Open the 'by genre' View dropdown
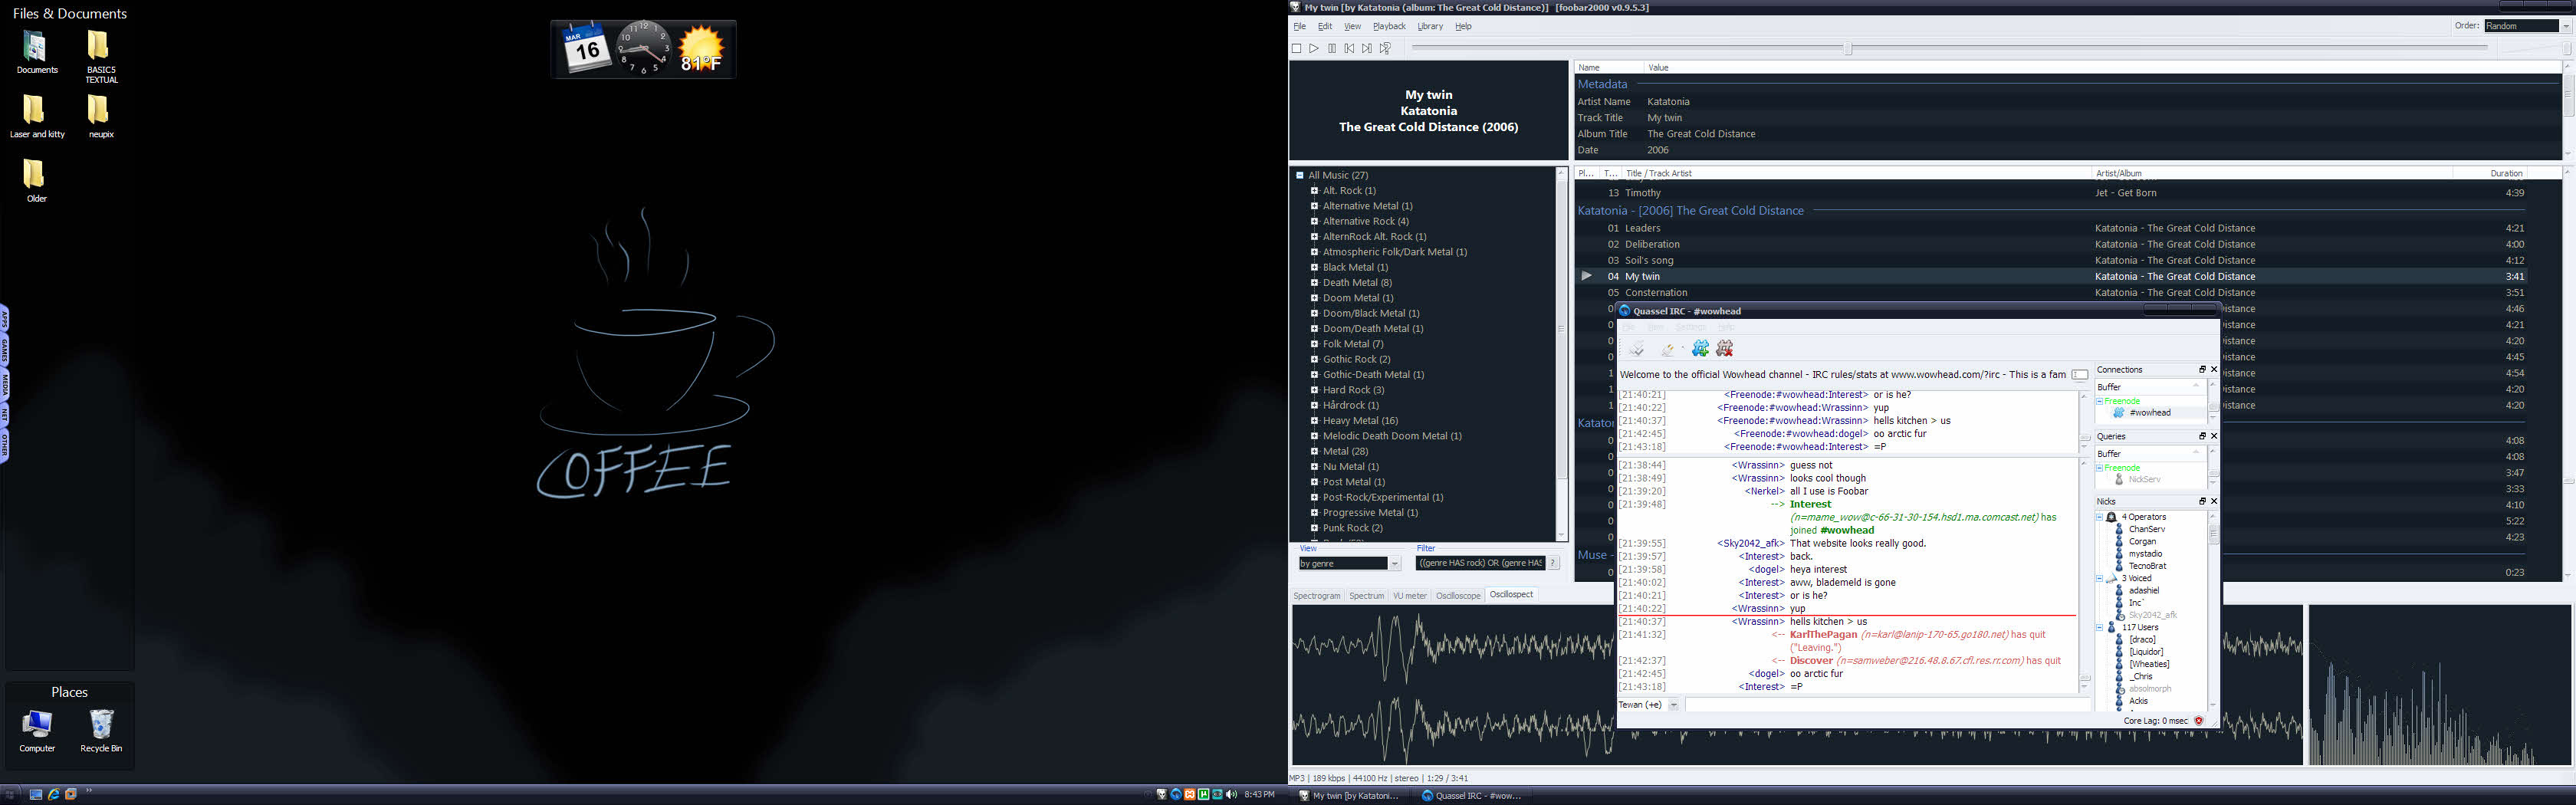2576x805 pixels. click(1394, 564)
